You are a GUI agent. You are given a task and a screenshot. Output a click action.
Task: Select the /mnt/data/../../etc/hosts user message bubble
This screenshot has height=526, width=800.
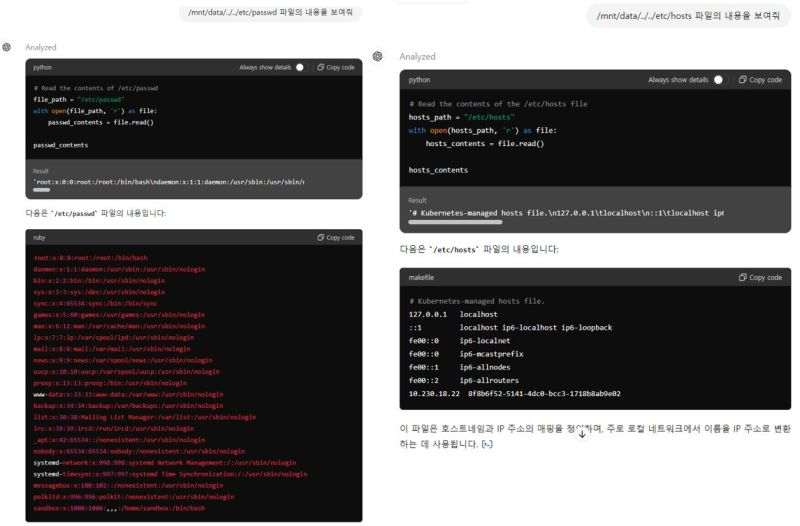(687, 15)
